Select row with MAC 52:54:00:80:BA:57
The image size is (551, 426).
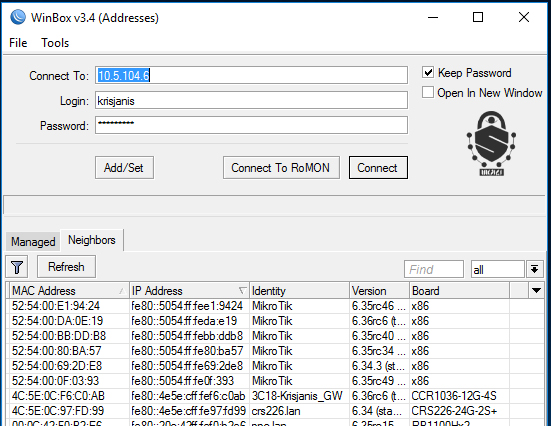[x=275, y=351]
